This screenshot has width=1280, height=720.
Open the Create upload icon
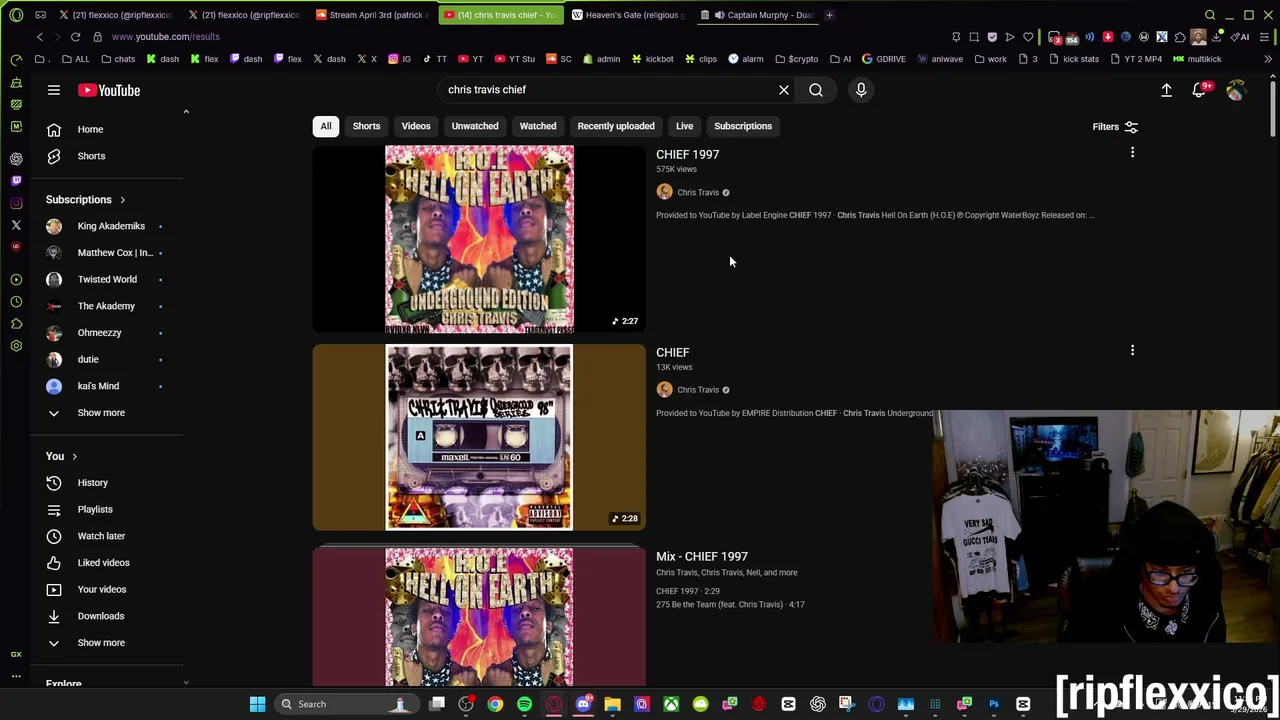pos(1166,90)
